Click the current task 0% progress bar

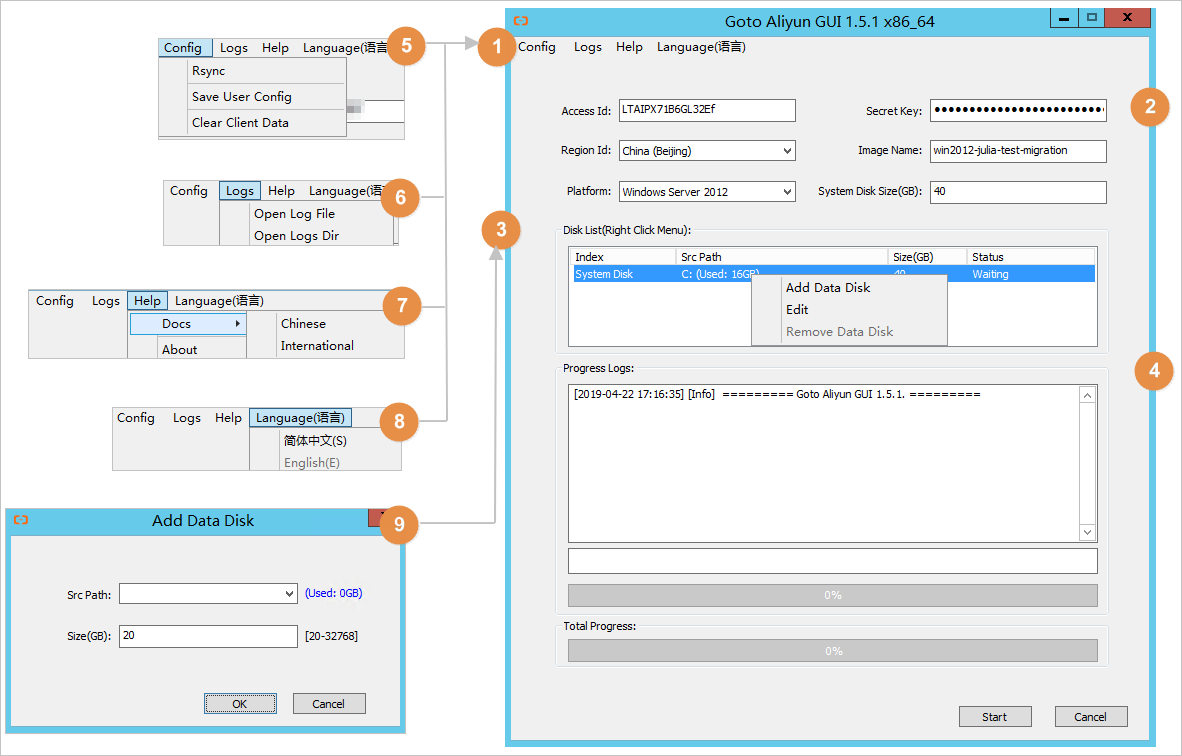point(832,595)
